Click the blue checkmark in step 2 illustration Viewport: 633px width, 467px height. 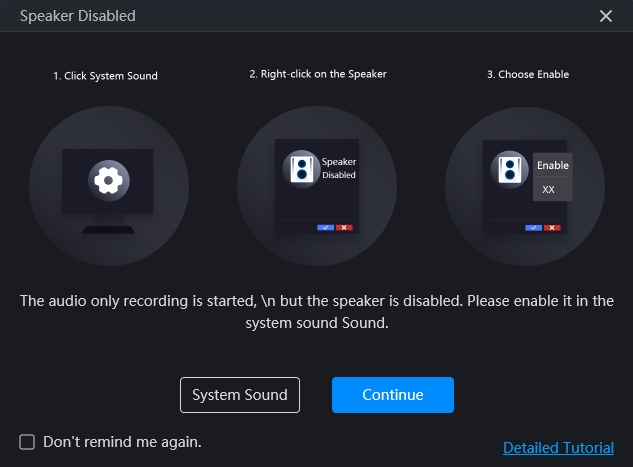tap(325, 228)
